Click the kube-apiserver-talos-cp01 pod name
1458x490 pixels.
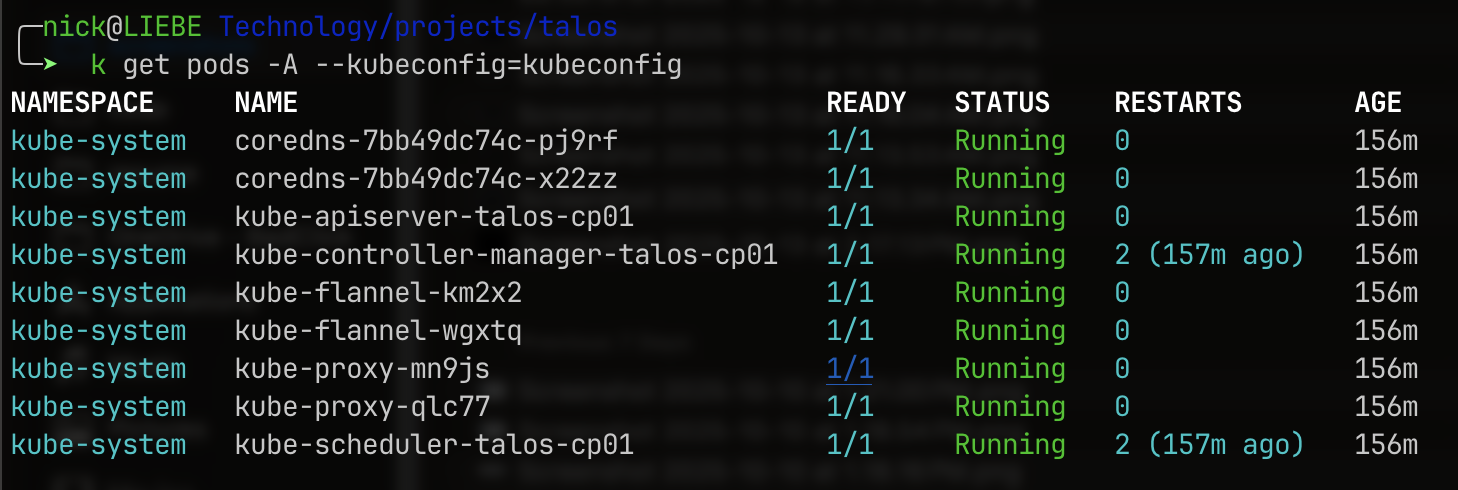[x=434, y=217]
